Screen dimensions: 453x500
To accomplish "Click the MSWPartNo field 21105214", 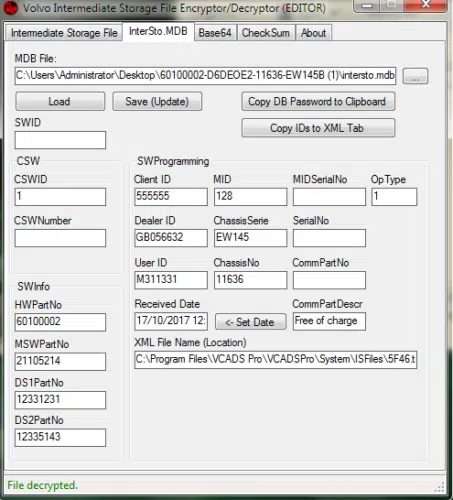I will (60, 361).
